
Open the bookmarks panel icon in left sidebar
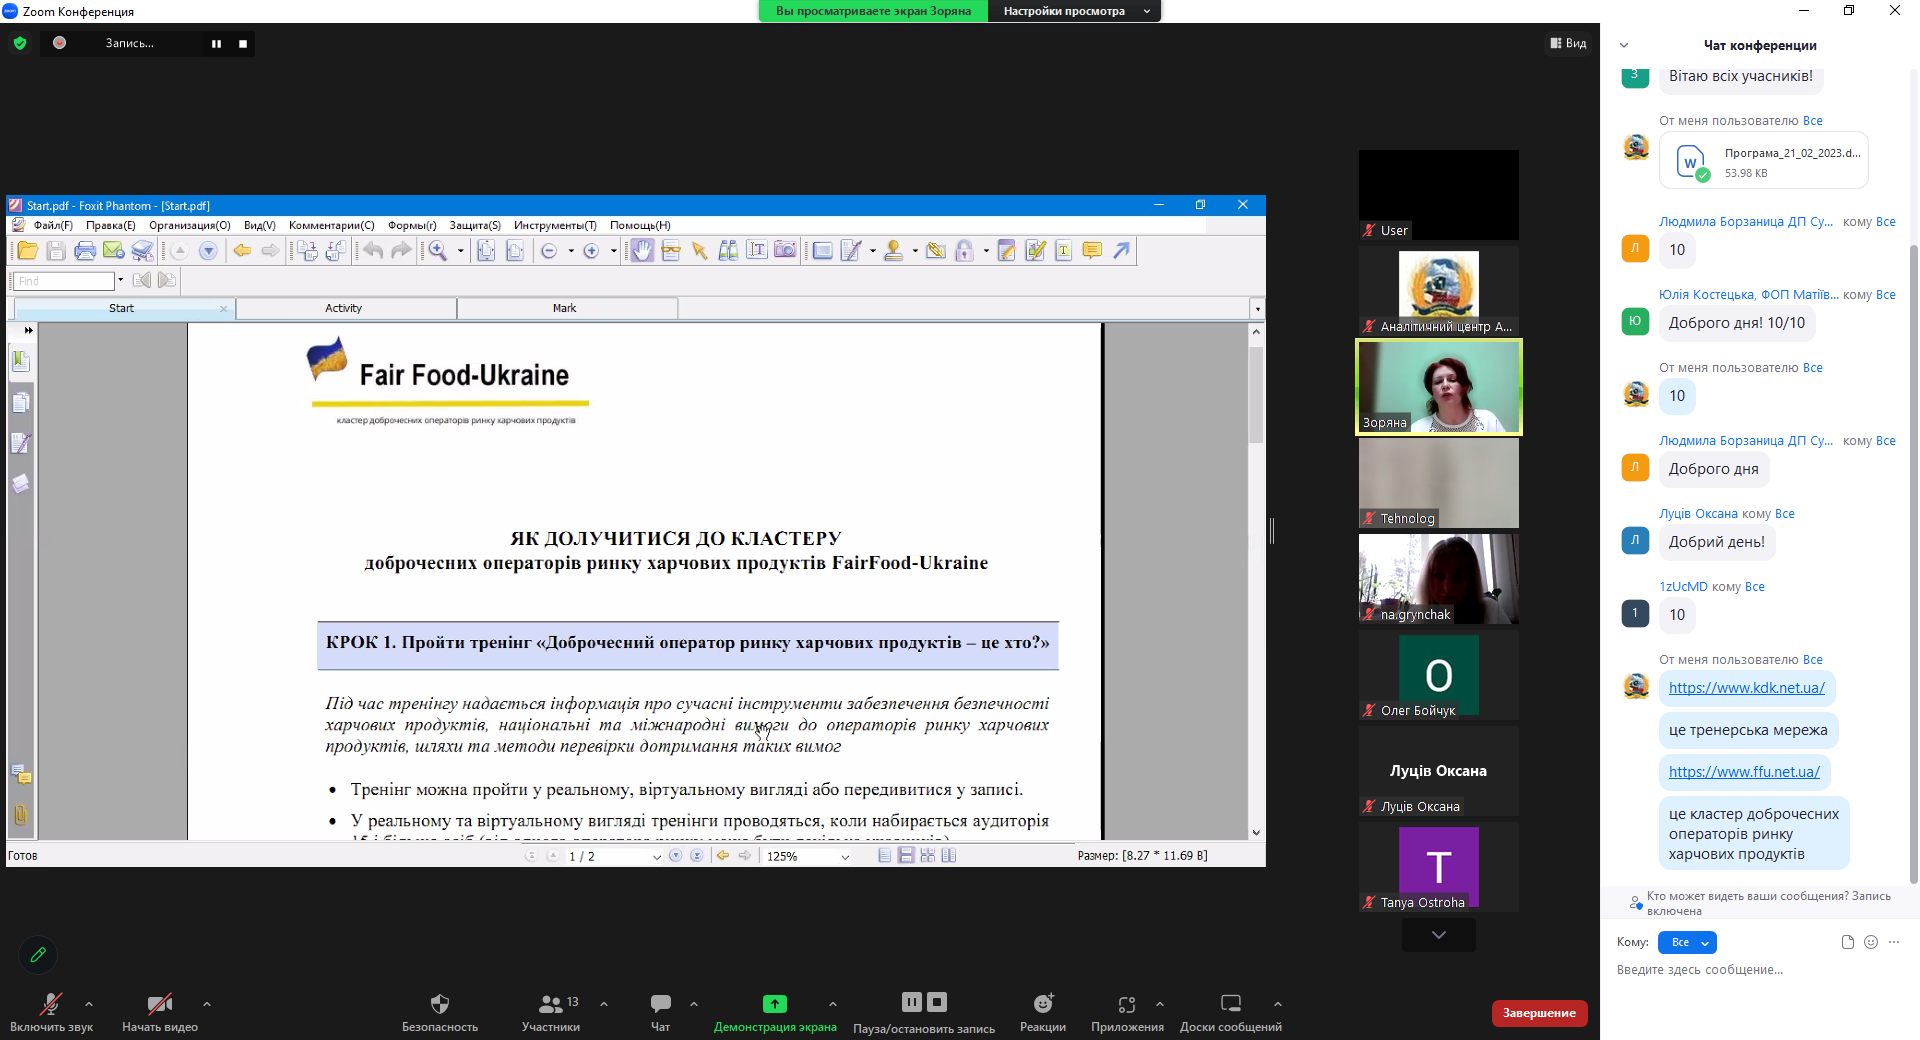point(21,361)
